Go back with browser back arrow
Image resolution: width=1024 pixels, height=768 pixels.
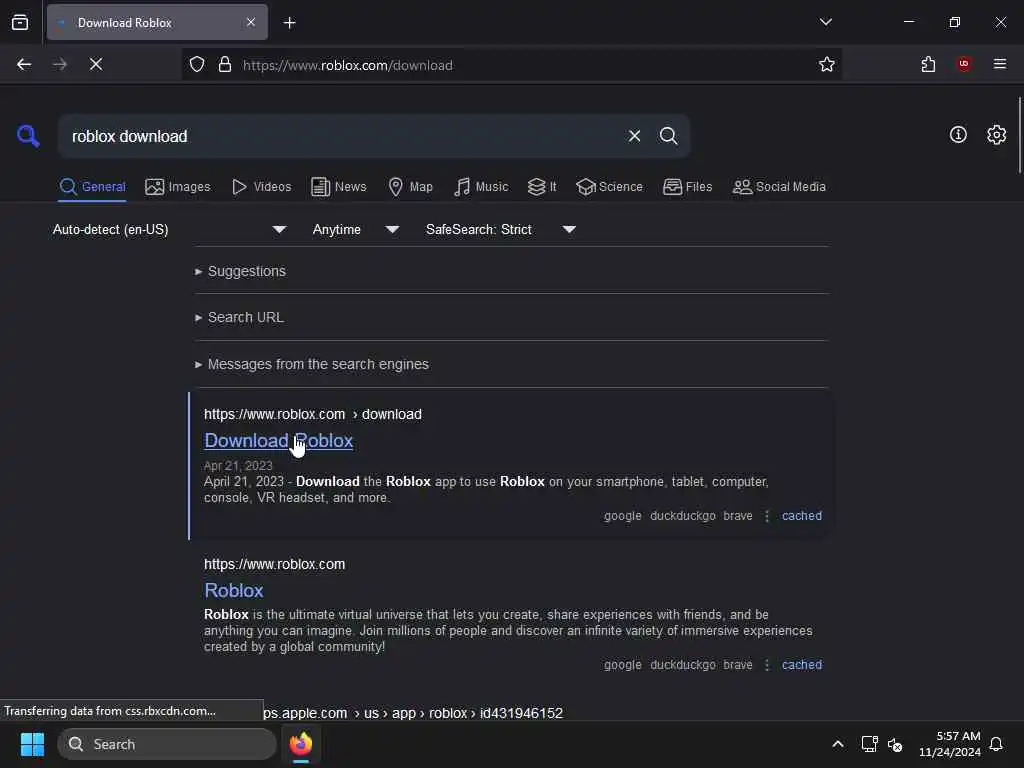click(x=24, y=64)
